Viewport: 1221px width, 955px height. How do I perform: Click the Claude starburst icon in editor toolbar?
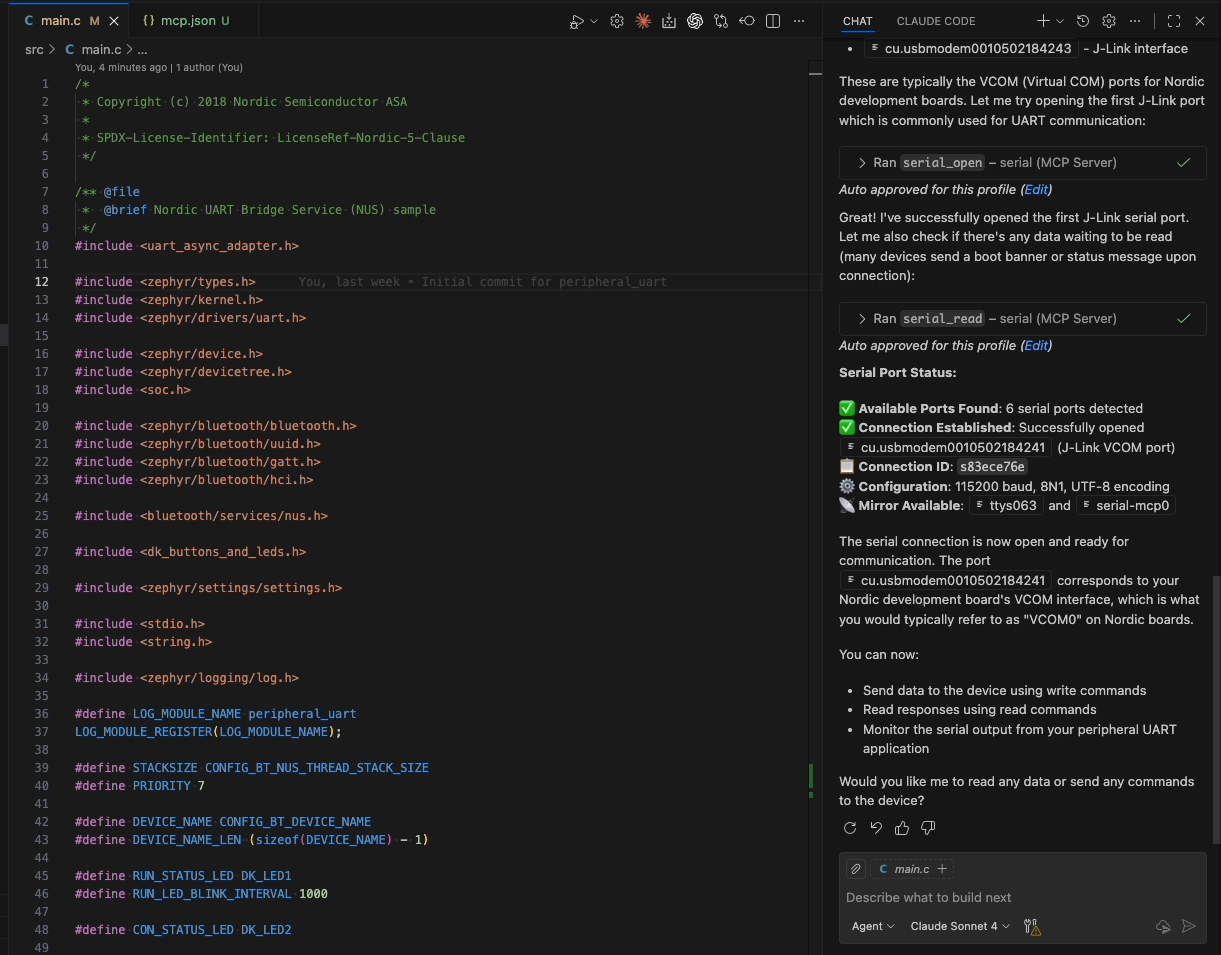pos(643,21)
